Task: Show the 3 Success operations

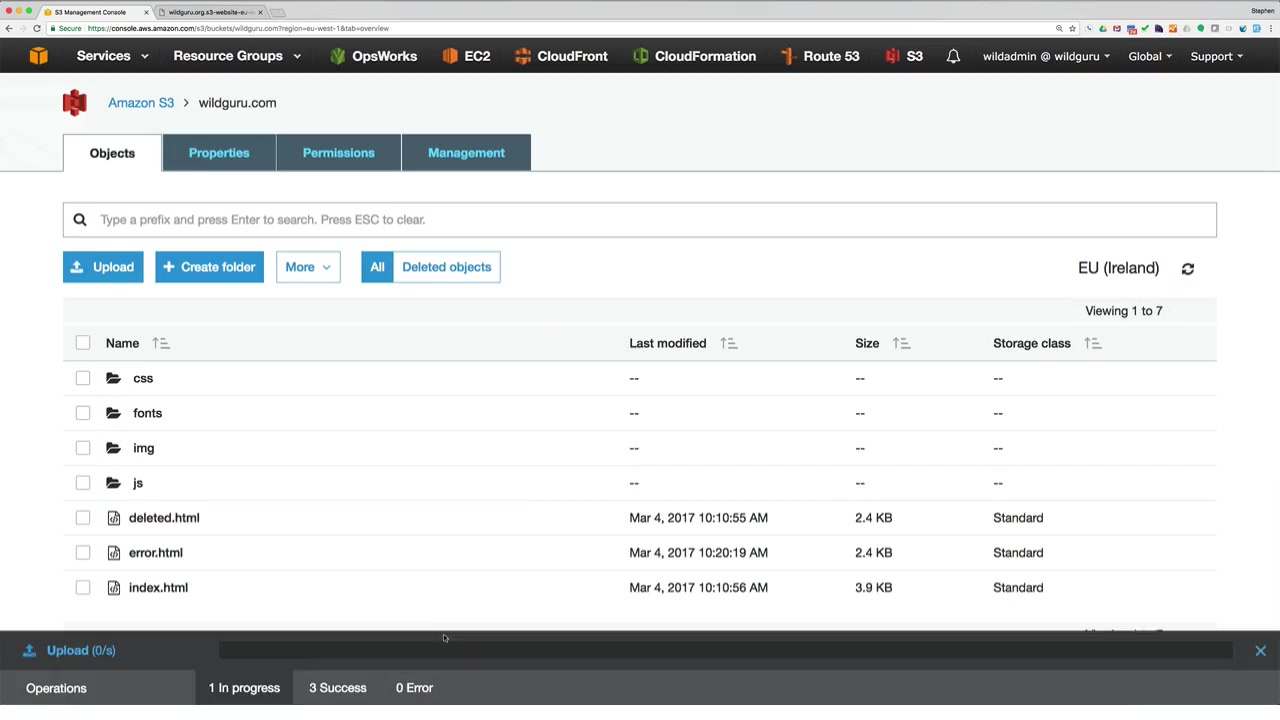Action: [x=338, y=688]
